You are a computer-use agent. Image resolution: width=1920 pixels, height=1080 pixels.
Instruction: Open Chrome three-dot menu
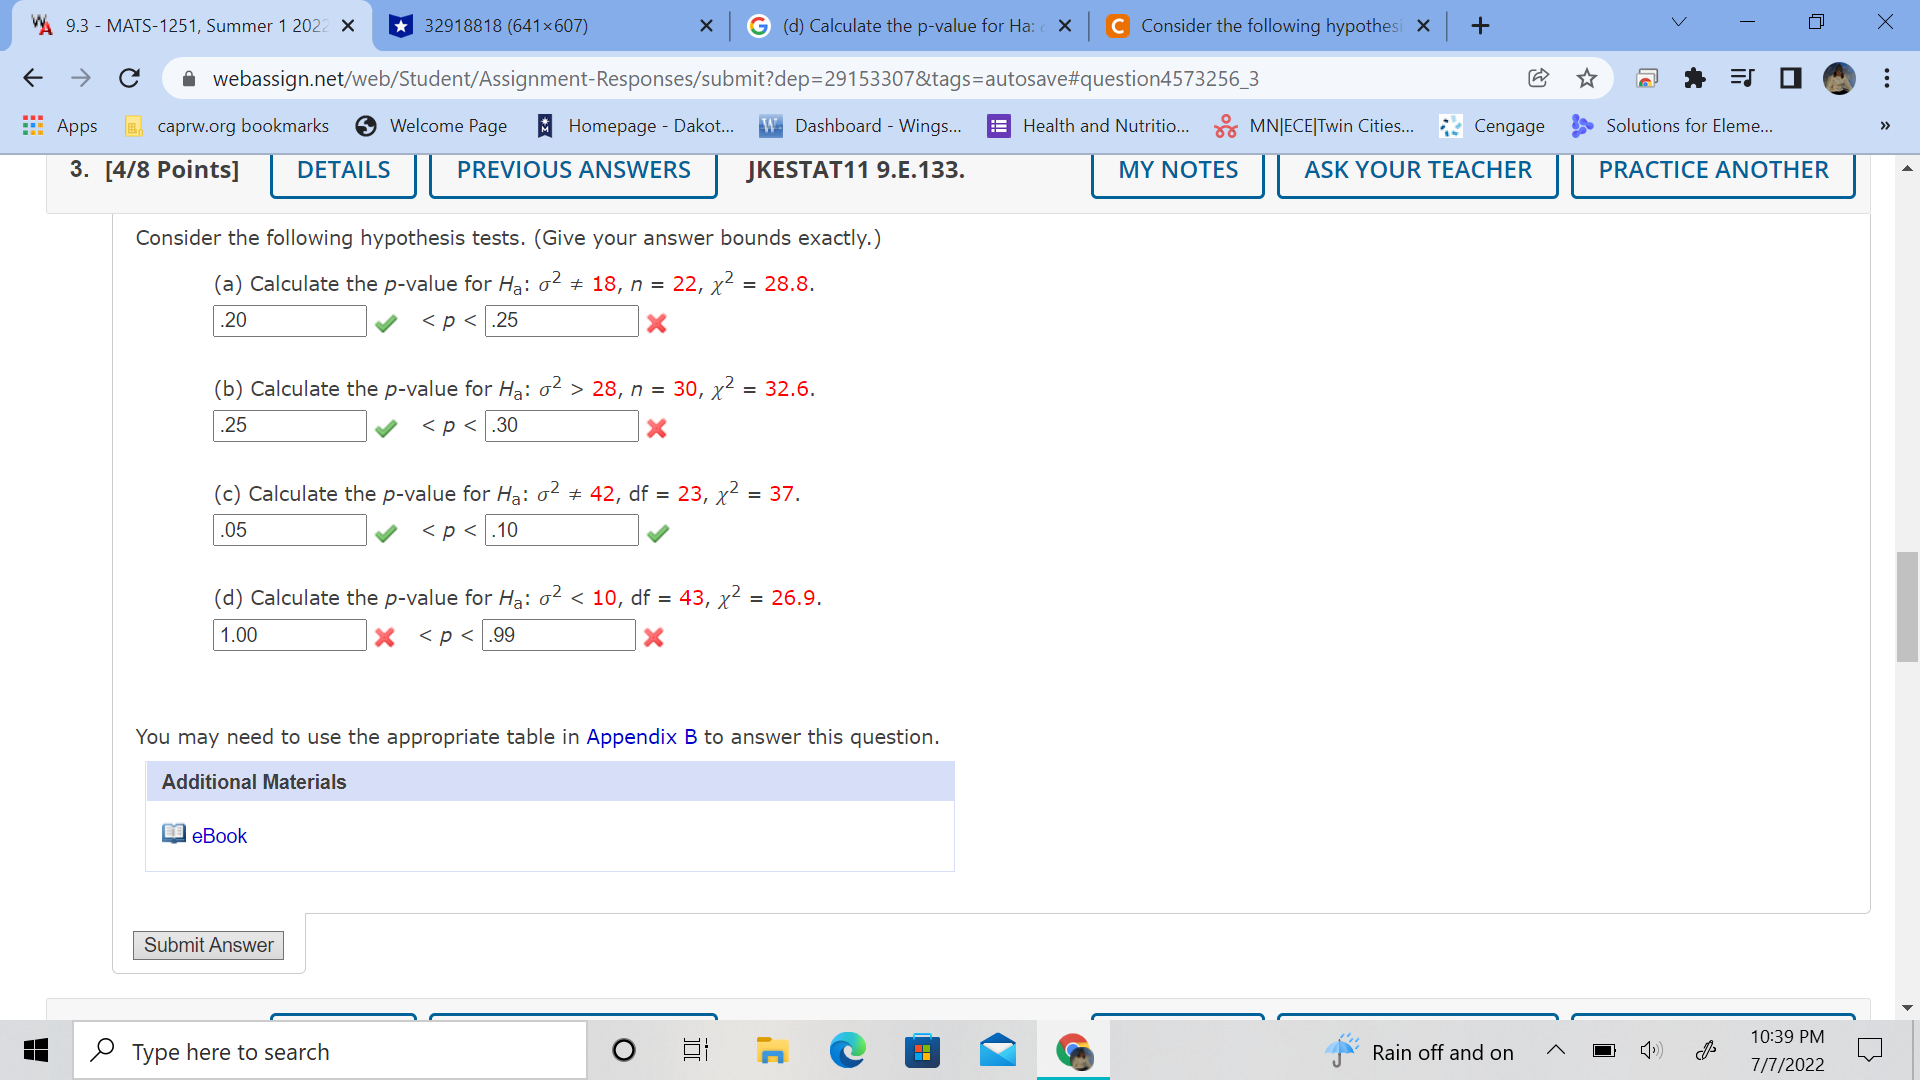[x=1886, y=78]
